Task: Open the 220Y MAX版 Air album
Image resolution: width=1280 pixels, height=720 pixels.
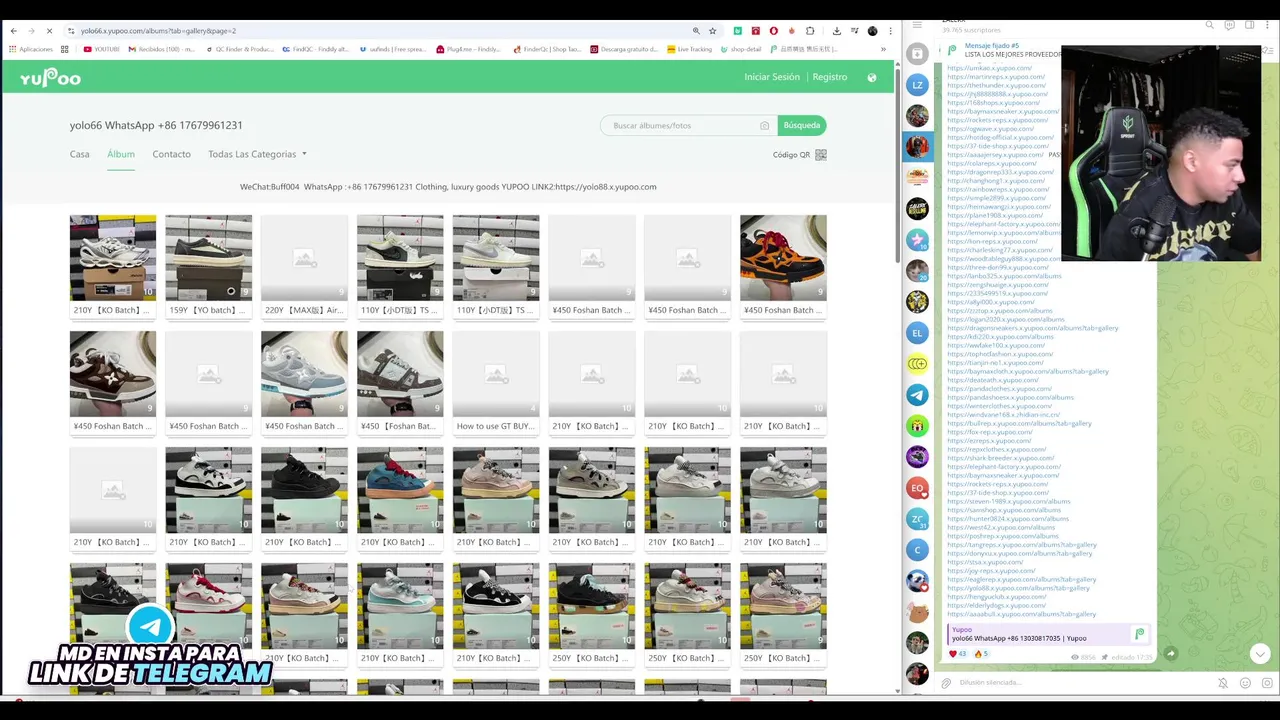Action: click(305, 266)
